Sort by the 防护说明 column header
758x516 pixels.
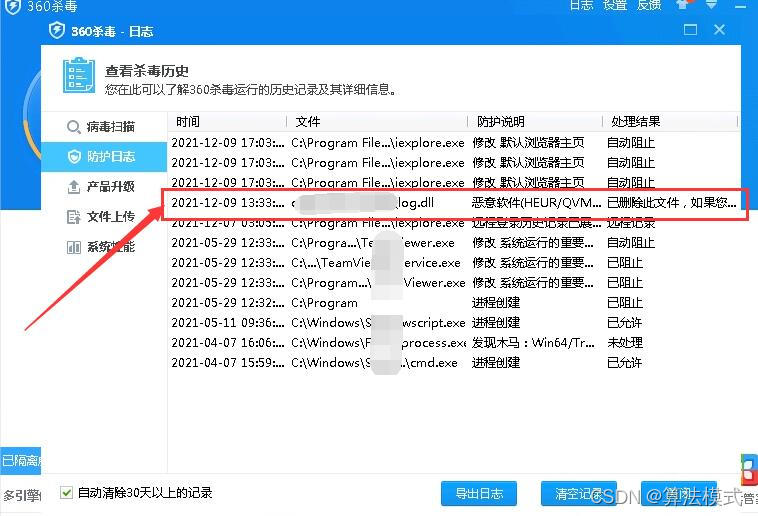[x=535, y=121]
